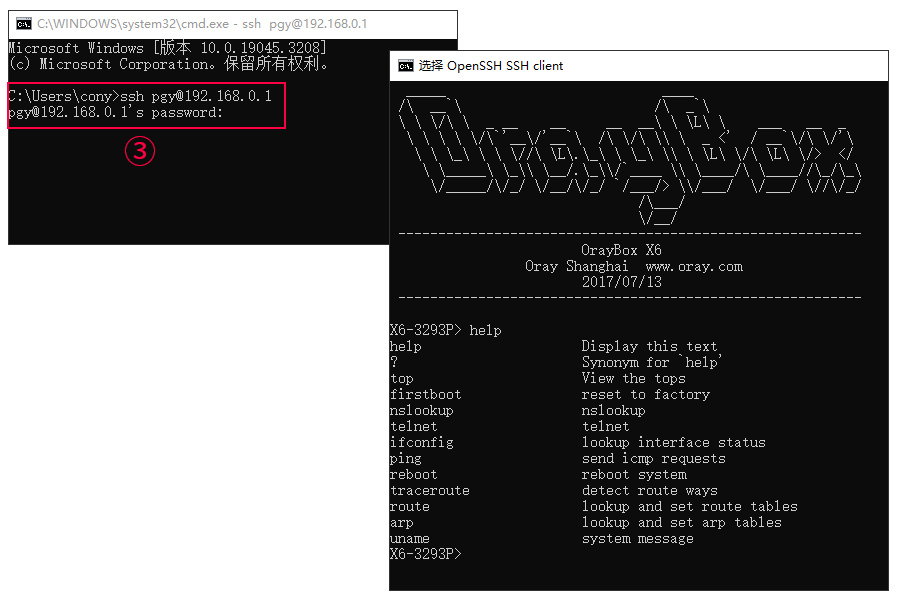Click the 'uname' command entry
This screenshot has height=602, width=900.
409,539
